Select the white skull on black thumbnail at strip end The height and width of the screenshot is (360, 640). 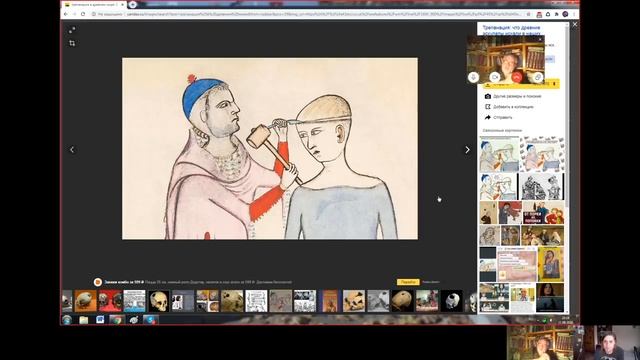tap(452, 301)
